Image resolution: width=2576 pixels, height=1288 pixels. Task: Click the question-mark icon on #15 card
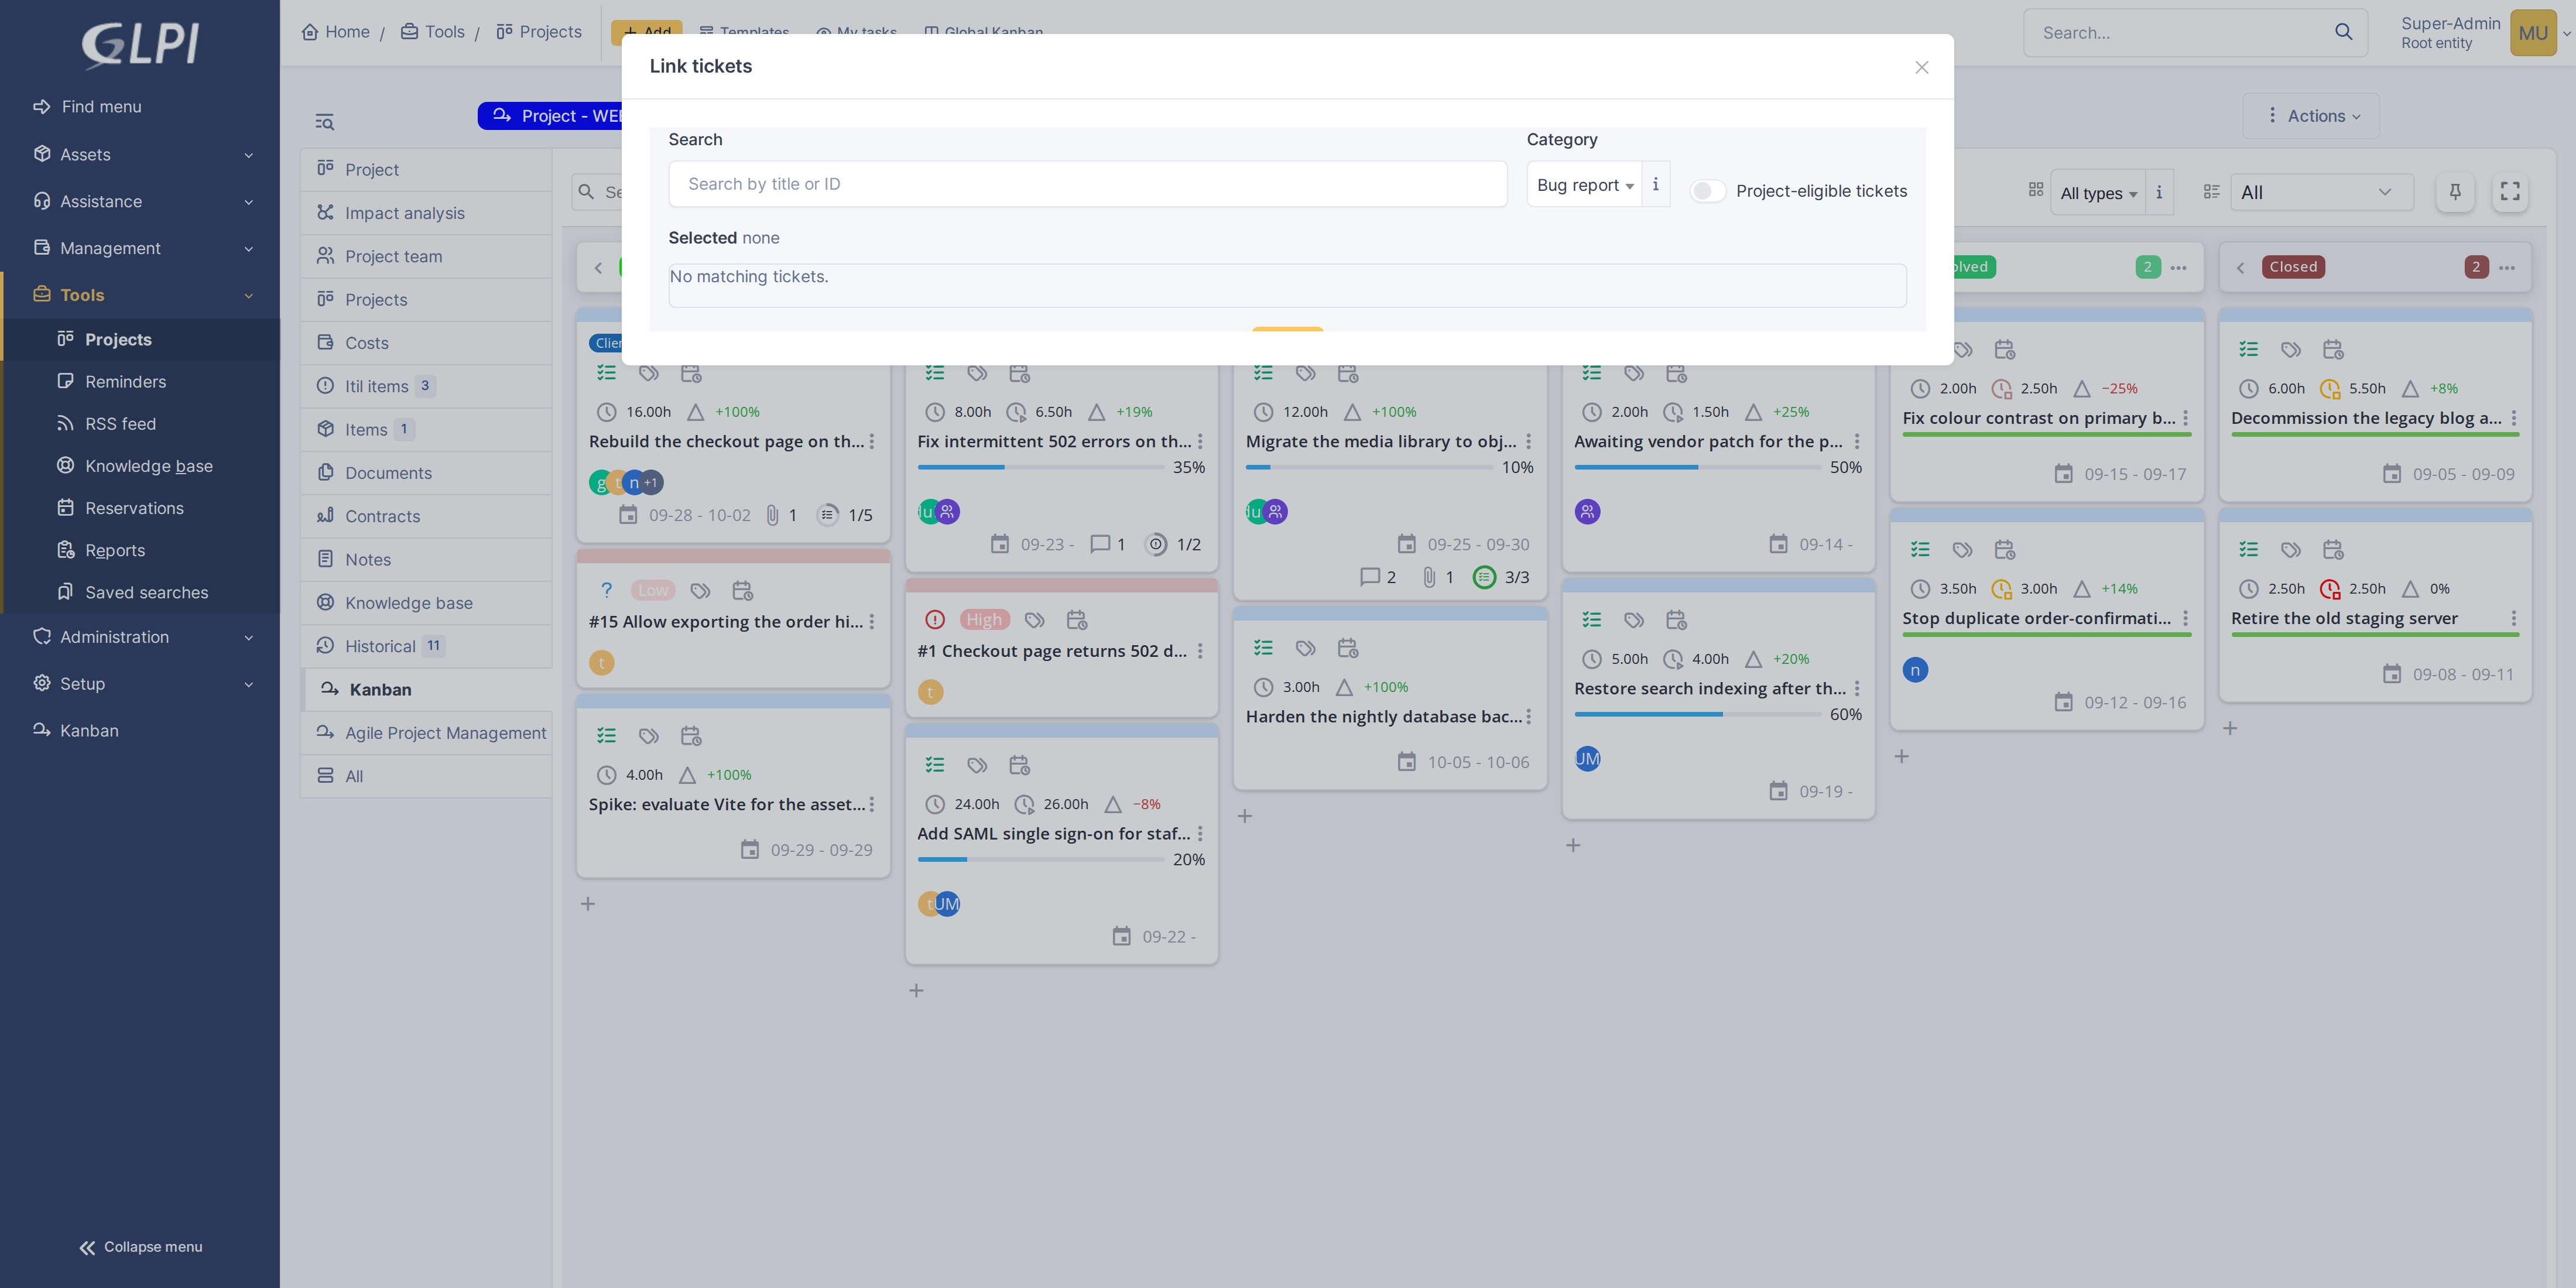coord(606,591)
